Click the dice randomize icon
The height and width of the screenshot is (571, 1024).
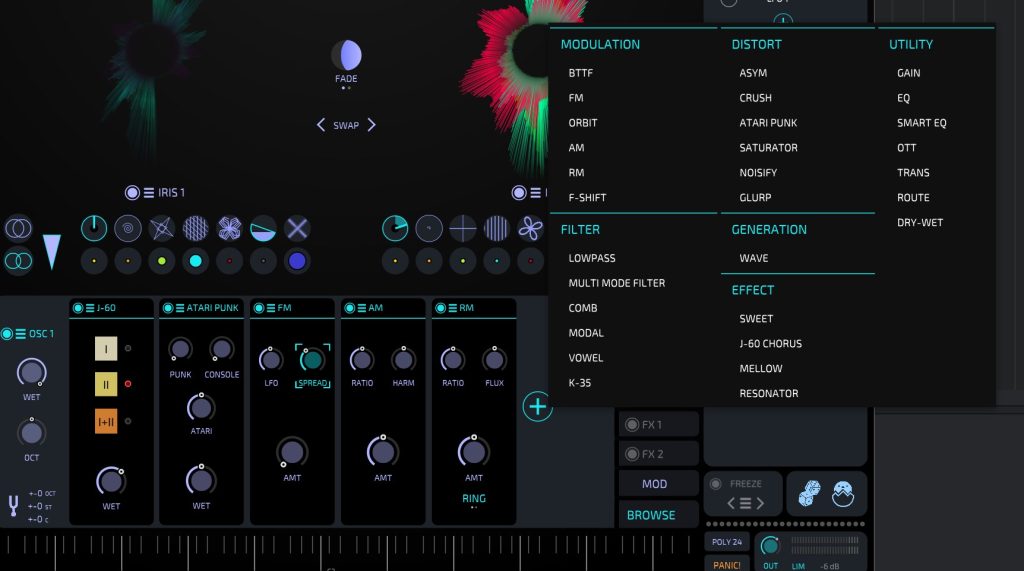pos(809,493)
